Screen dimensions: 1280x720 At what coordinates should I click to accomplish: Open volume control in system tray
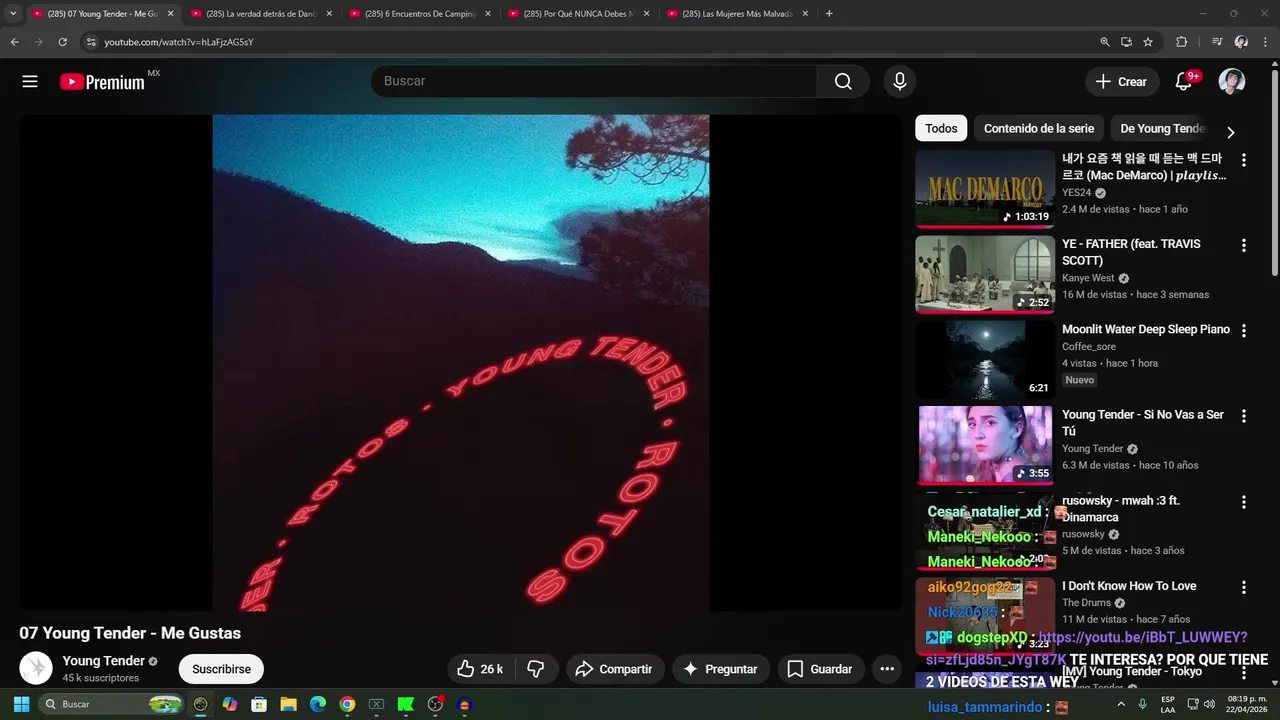(x=1209, y=704)
